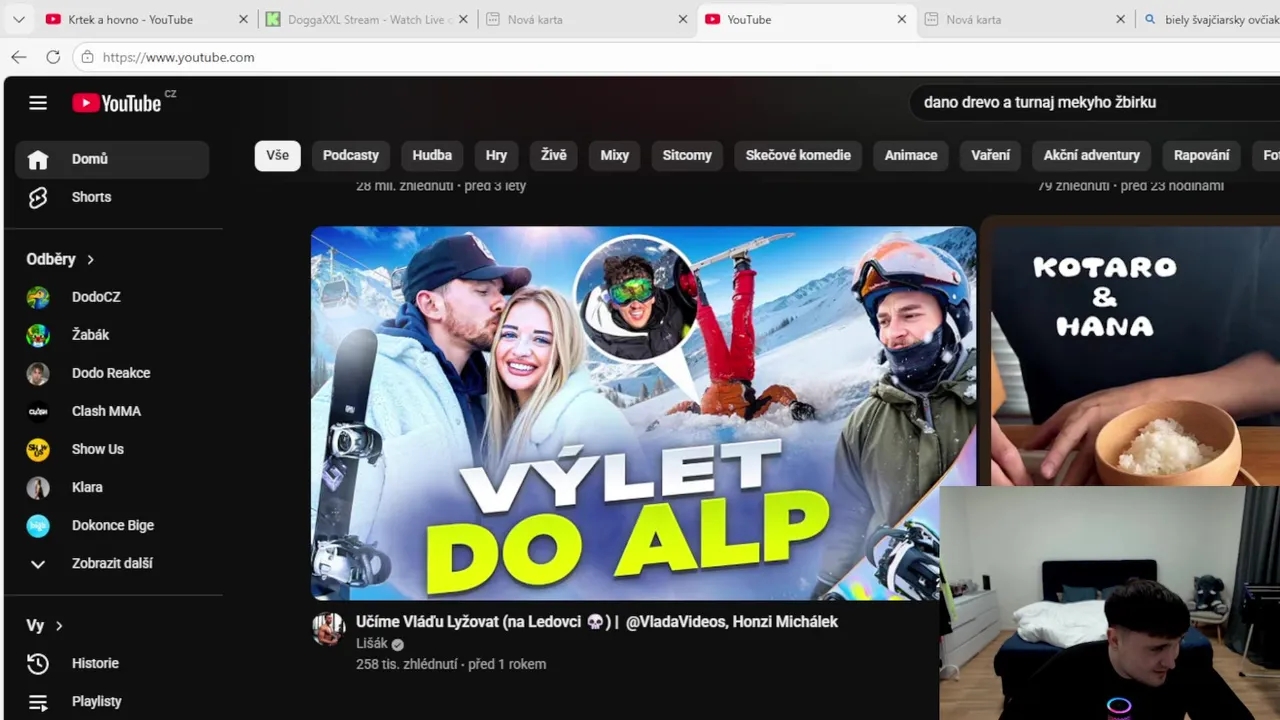
Task: Click the Show Us channel avatar
Action: pyautogui.click(x=38, y=449)
